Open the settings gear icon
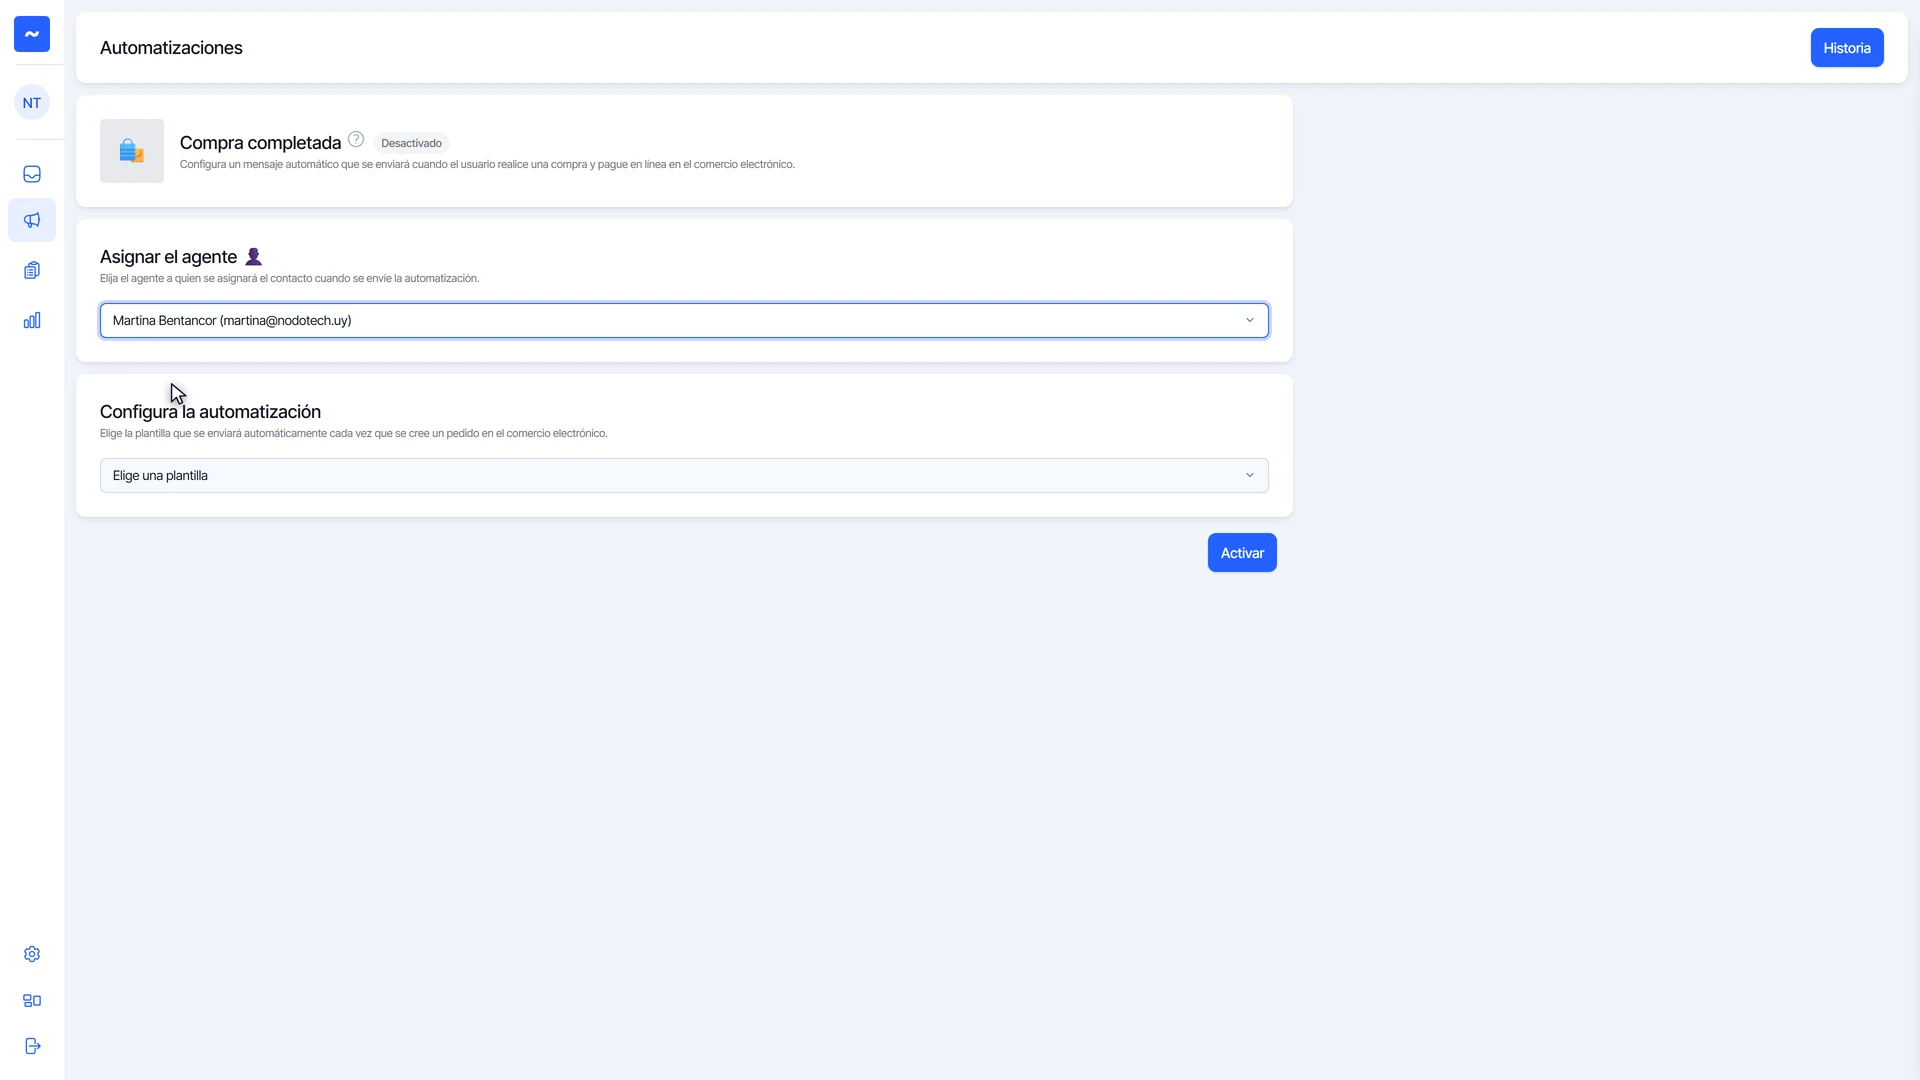This screenshot has height=1080, width=1920. 32,954
